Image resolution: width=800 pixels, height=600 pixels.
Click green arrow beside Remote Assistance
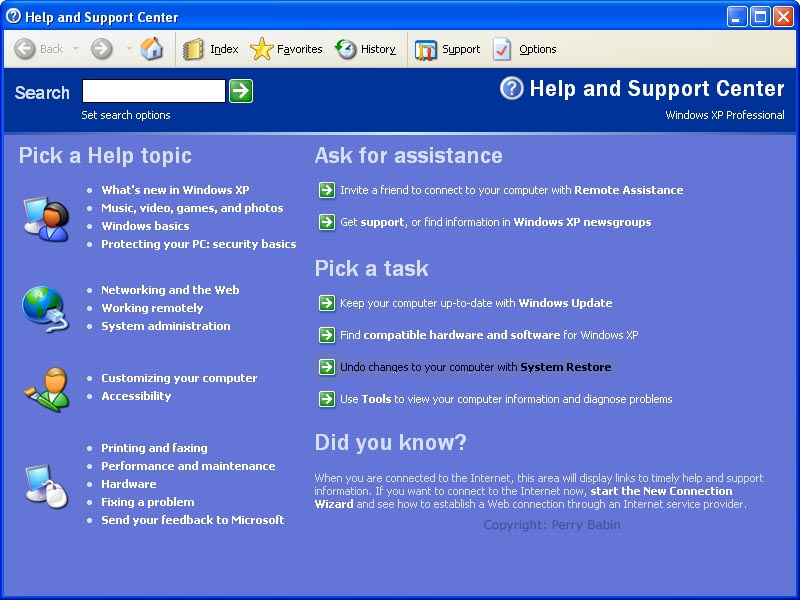327,190
